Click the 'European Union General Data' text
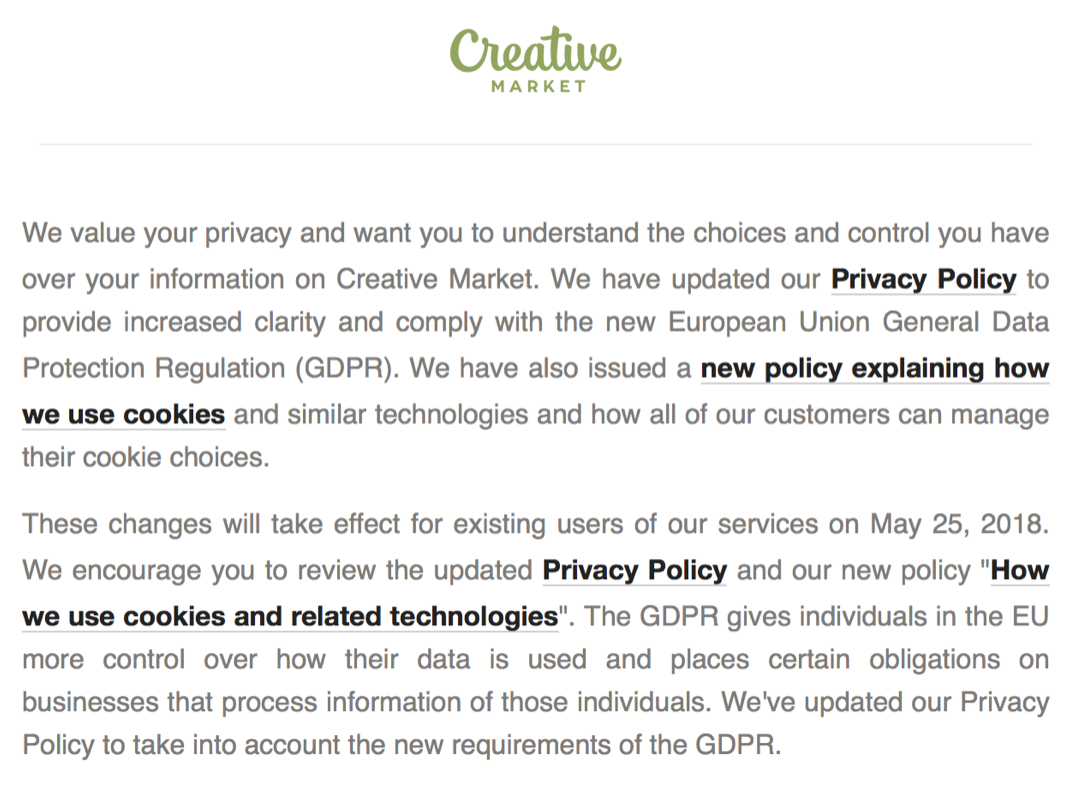The height and width of the screenshot is (792, 1092). (x=858, y=323)
